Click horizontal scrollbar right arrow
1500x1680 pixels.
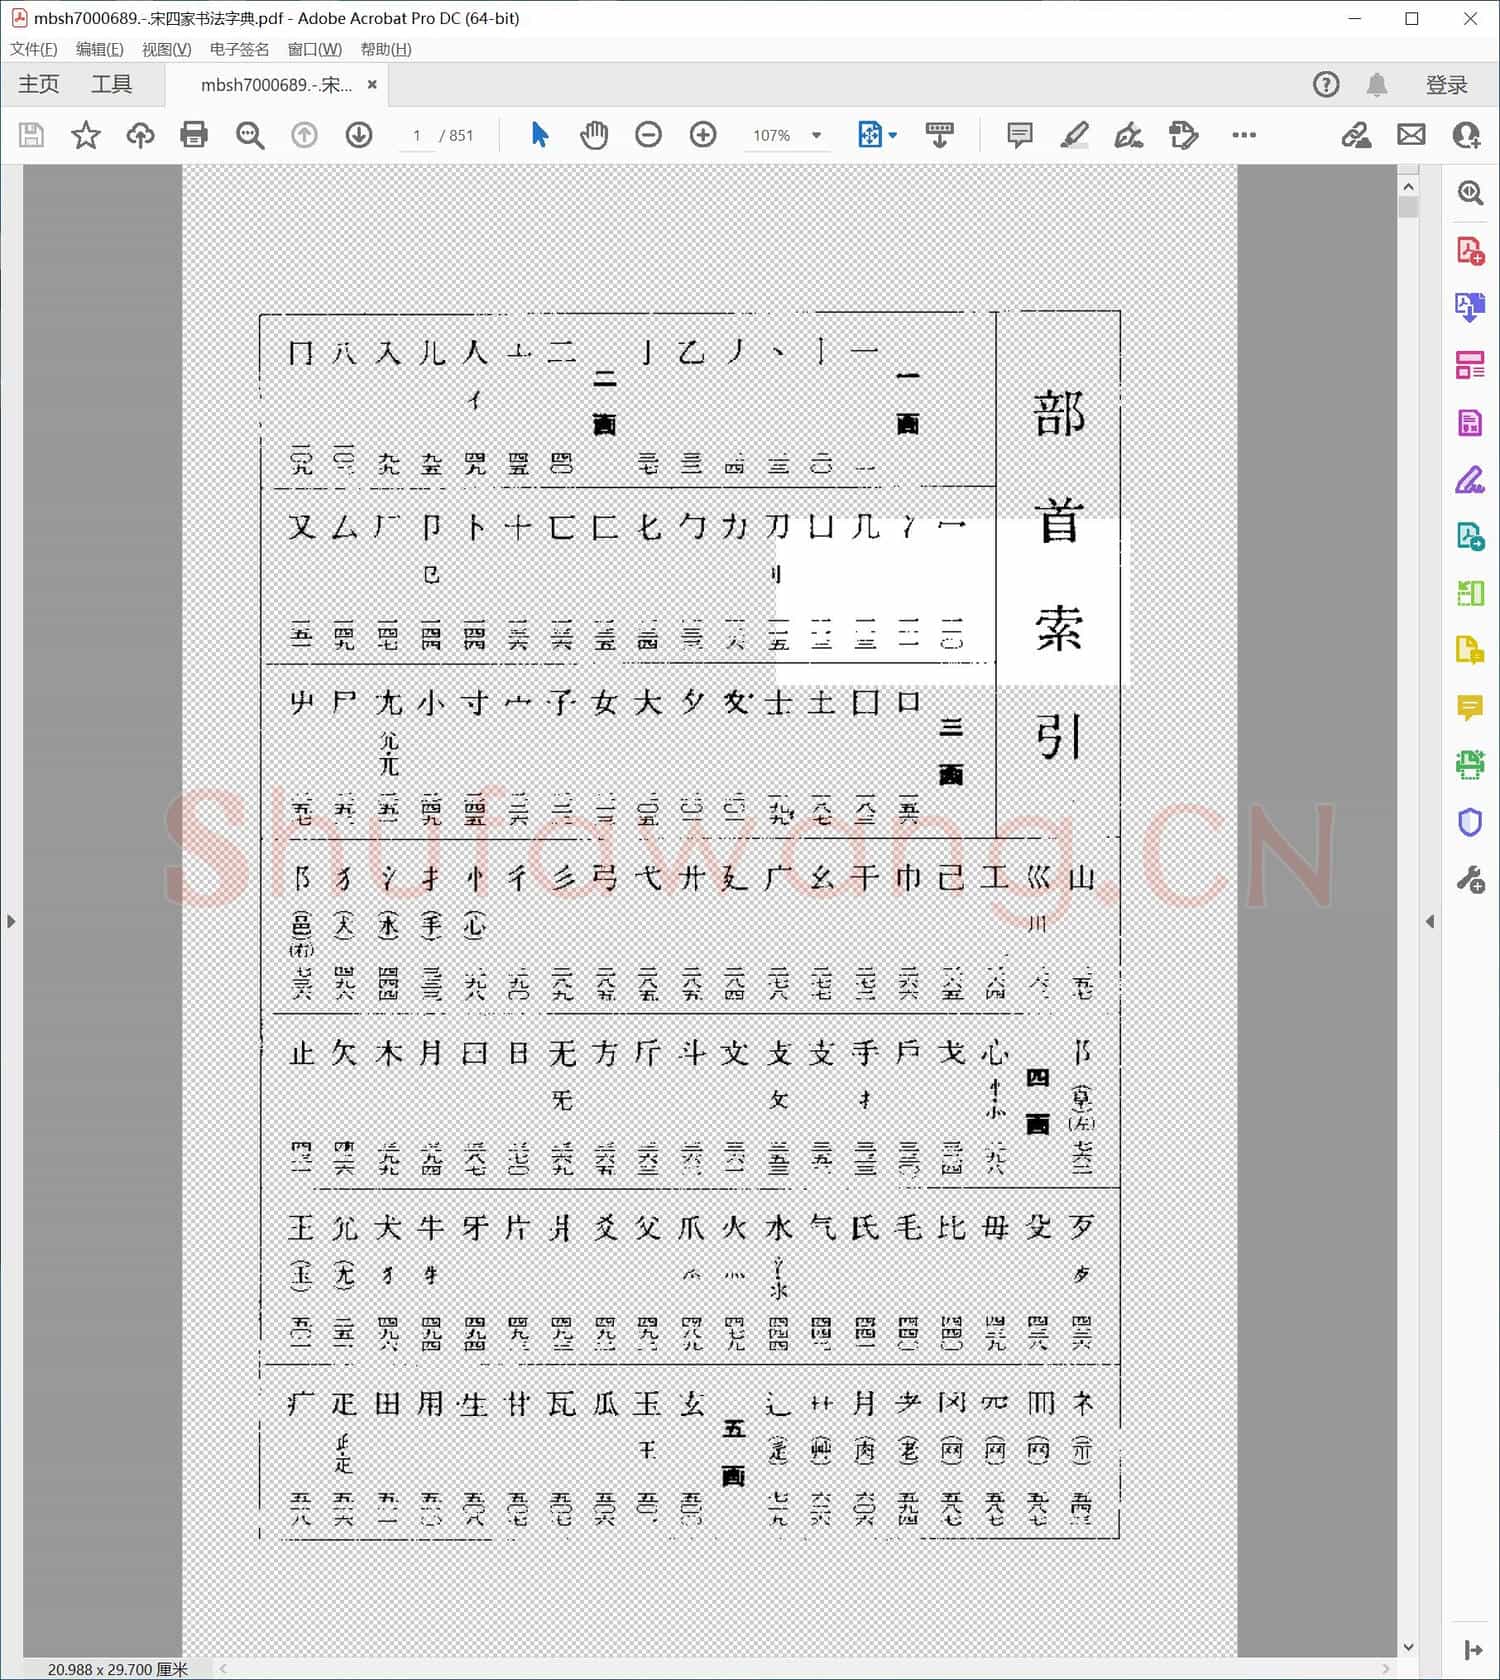pos(1386,1668)
